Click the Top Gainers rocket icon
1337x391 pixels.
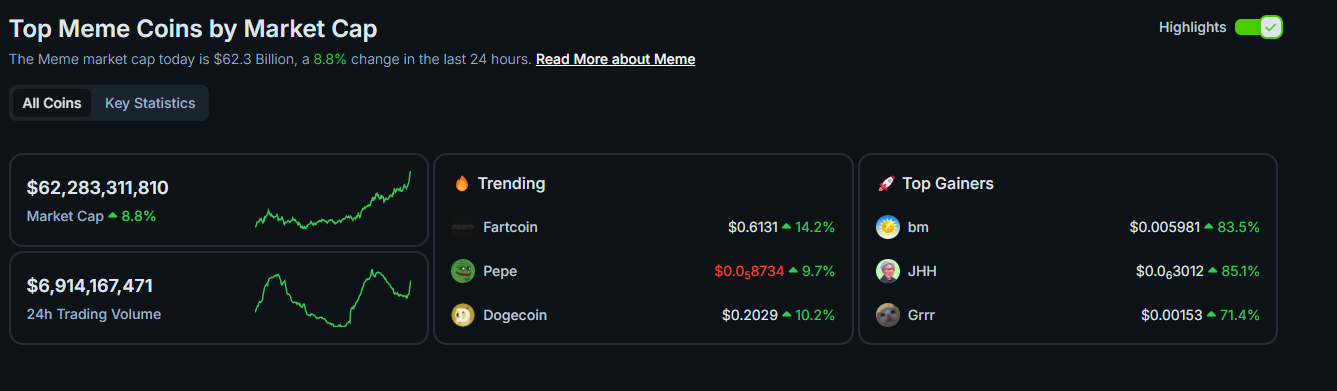pyautogui.click(x=885, y=183)
